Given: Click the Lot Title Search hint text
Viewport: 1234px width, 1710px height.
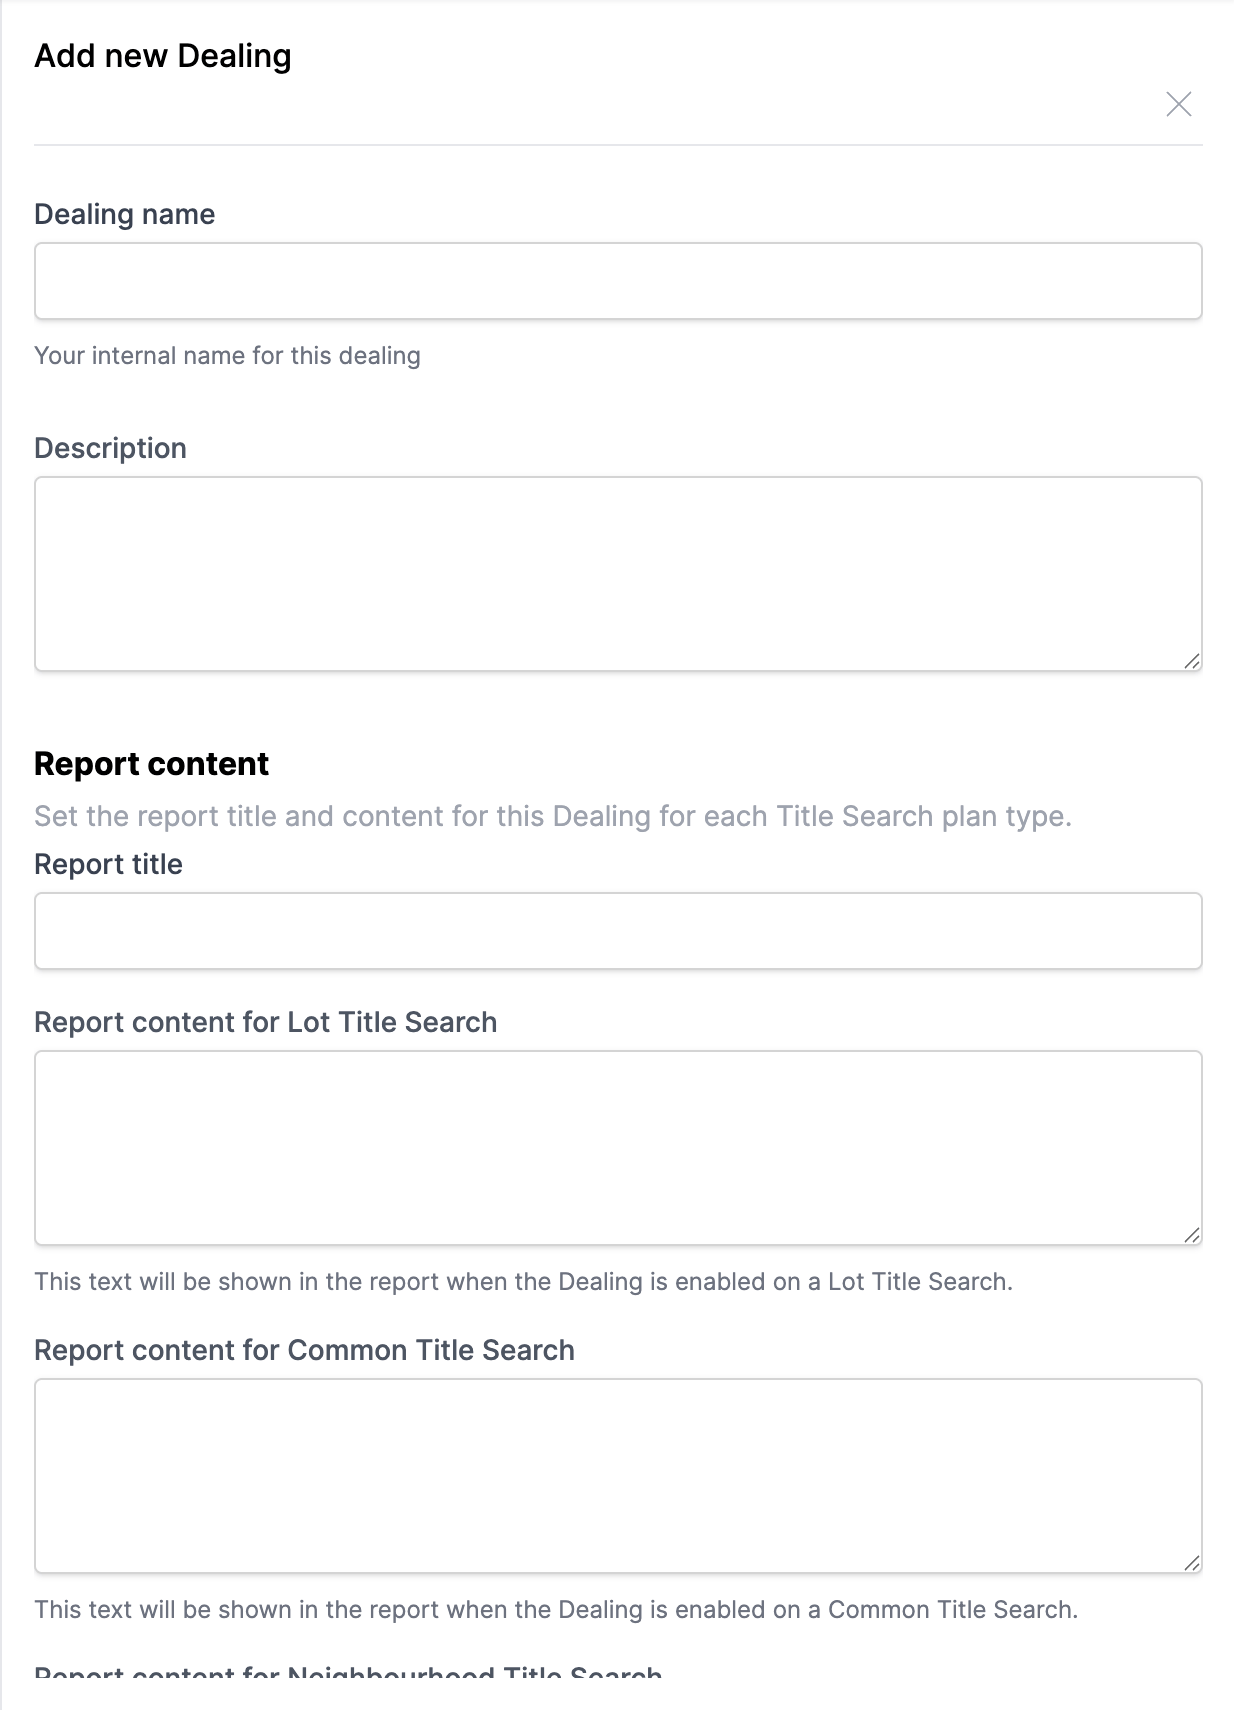Looking at the screenshot, I should point(523,1282).
